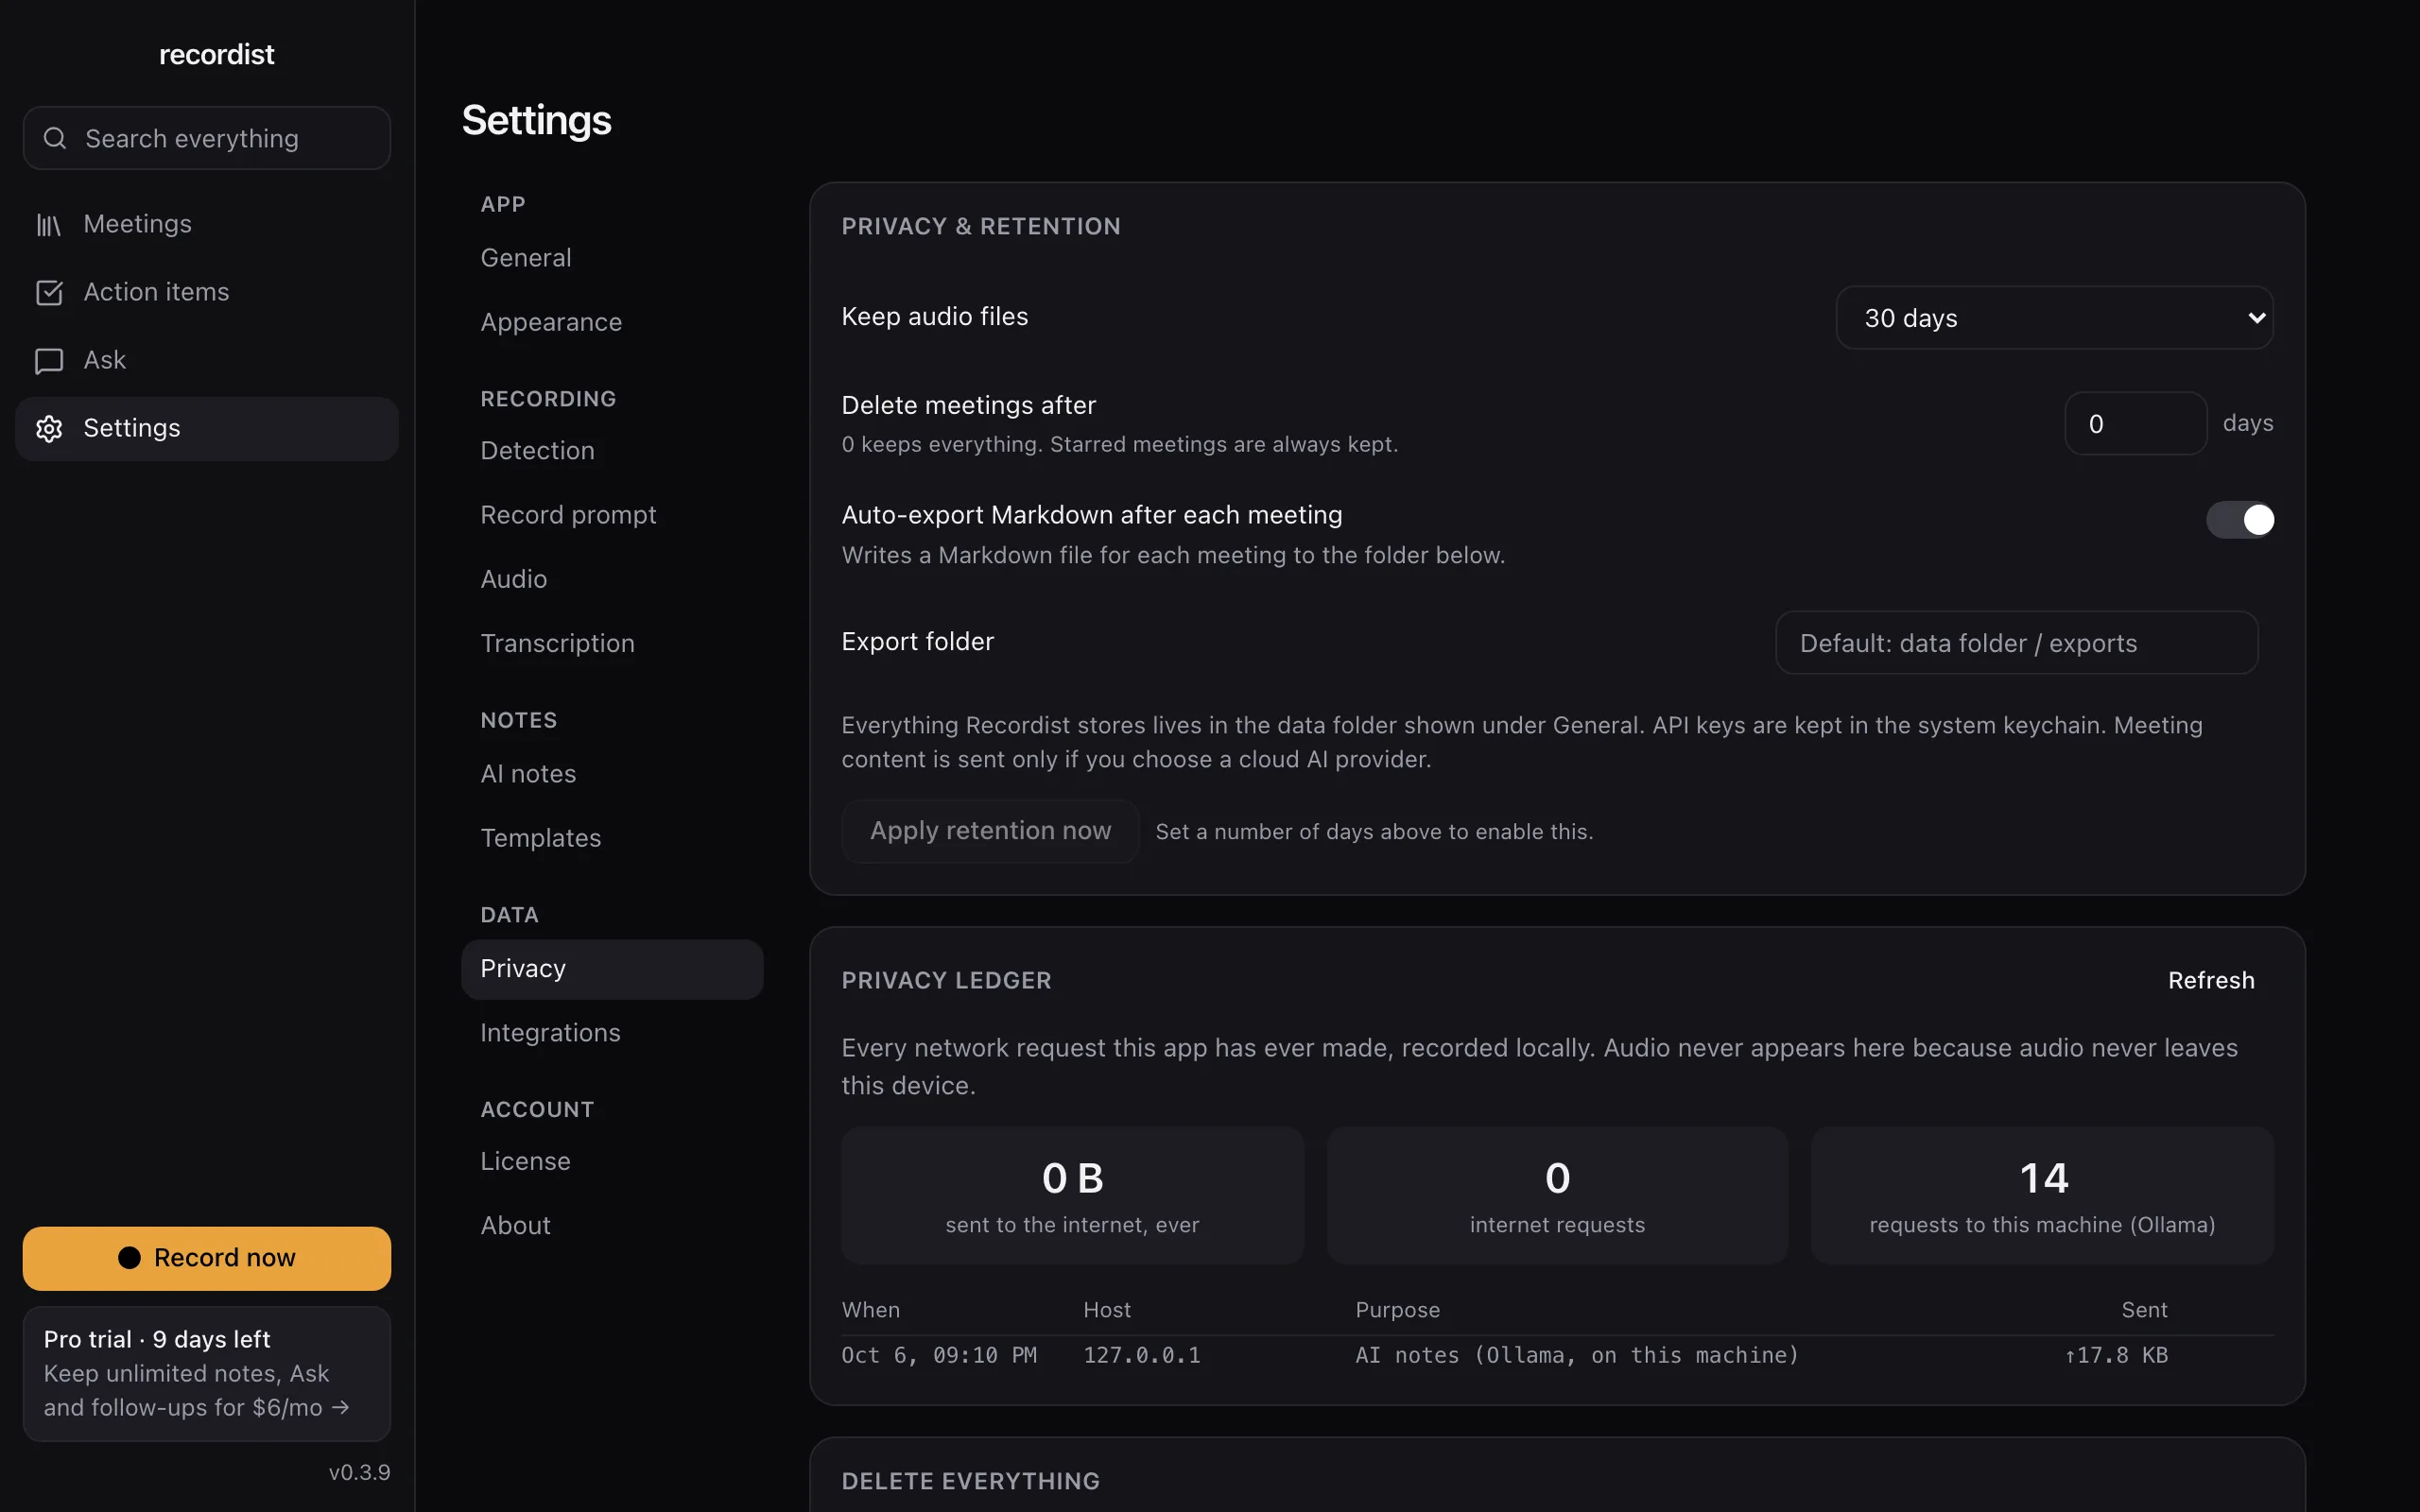The width and height of the screenshot is (2420, 1512).
Task: Select Audio settings section
Action: point(612,579)
